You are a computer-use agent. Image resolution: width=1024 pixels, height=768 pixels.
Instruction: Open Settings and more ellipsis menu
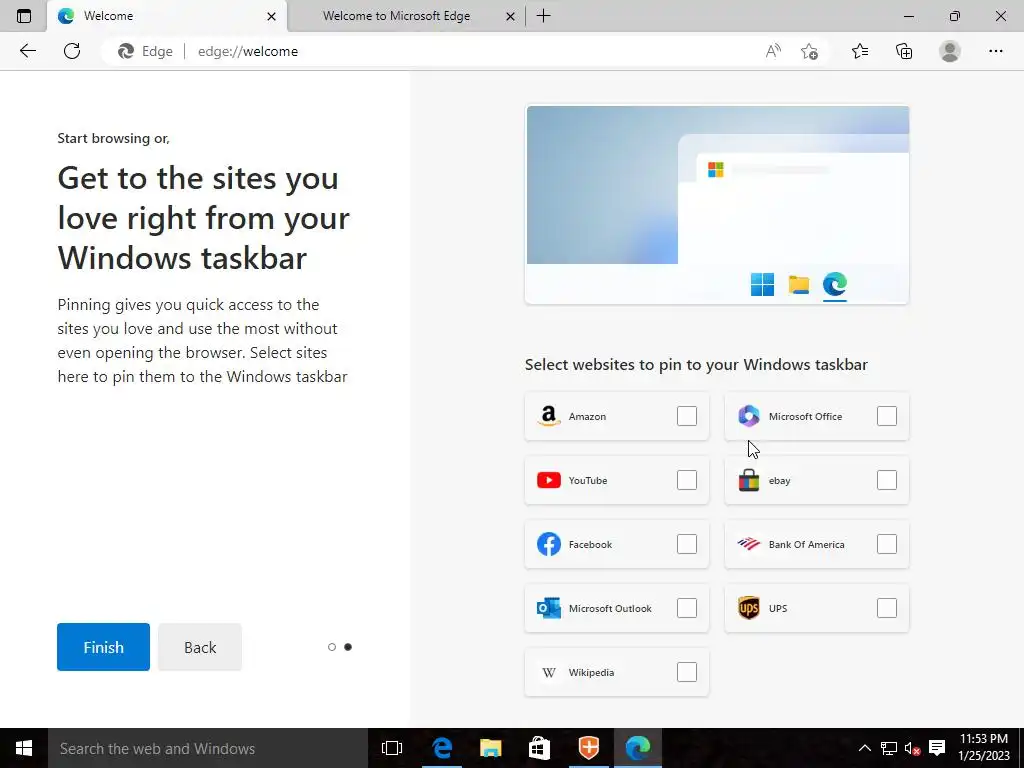[995, 51]
